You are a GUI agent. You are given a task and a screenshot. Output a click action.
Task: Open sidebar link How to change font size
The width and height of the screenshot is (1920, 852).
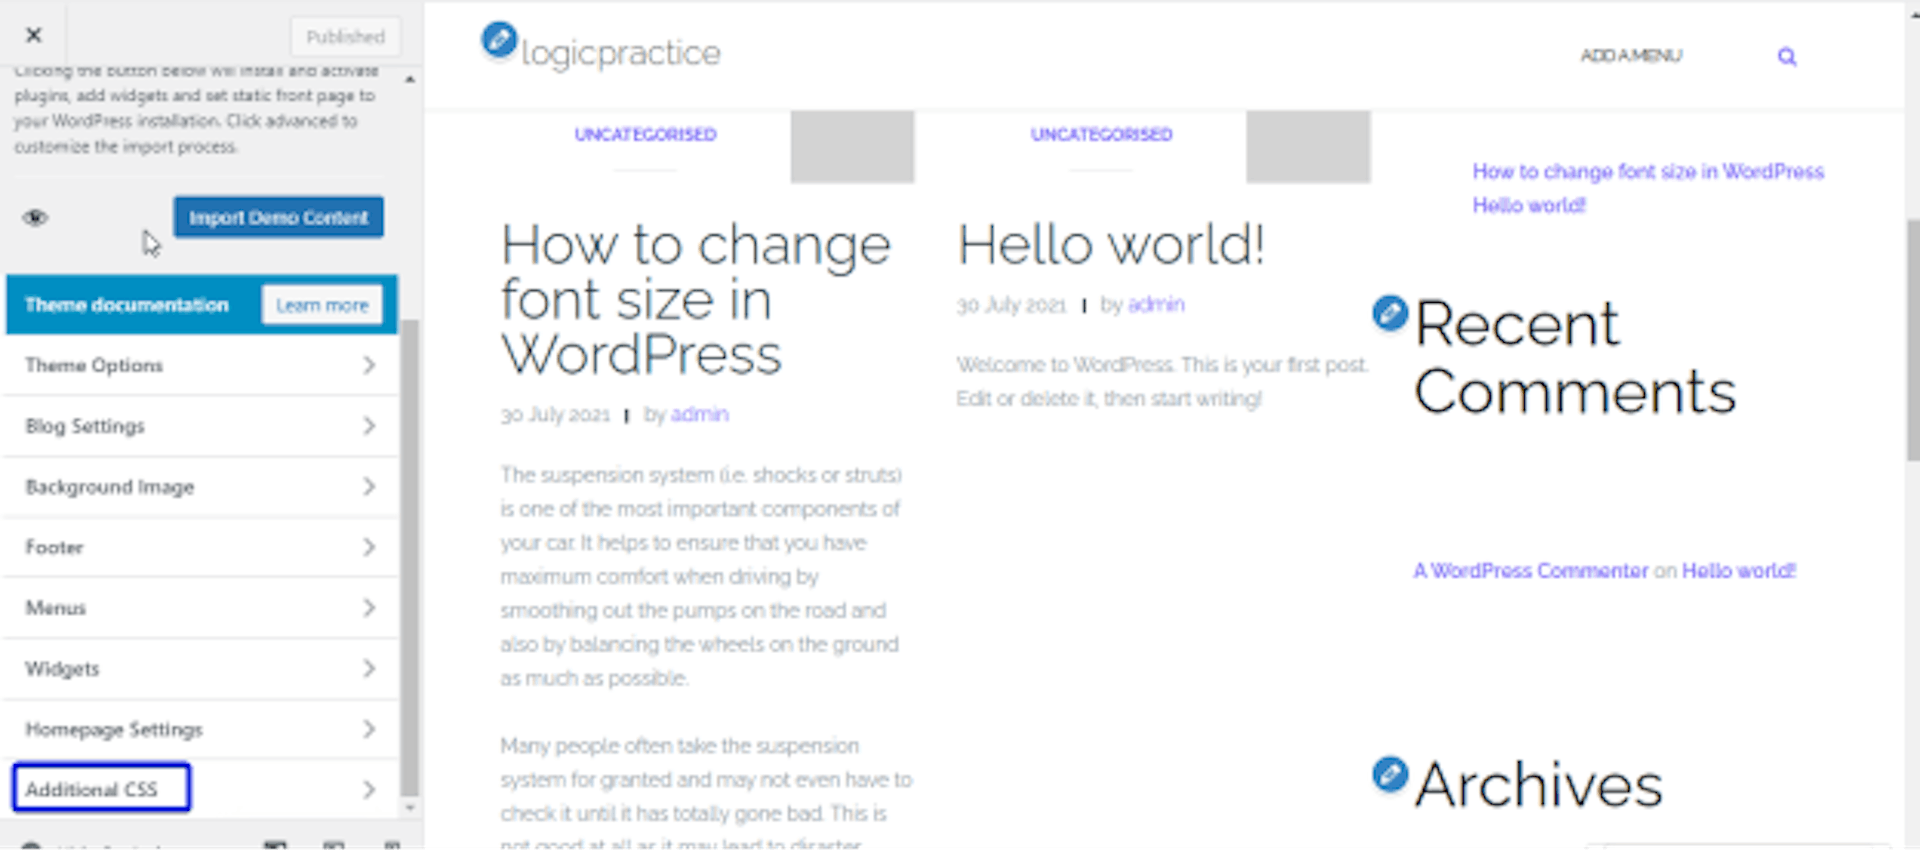[1648, 172]
